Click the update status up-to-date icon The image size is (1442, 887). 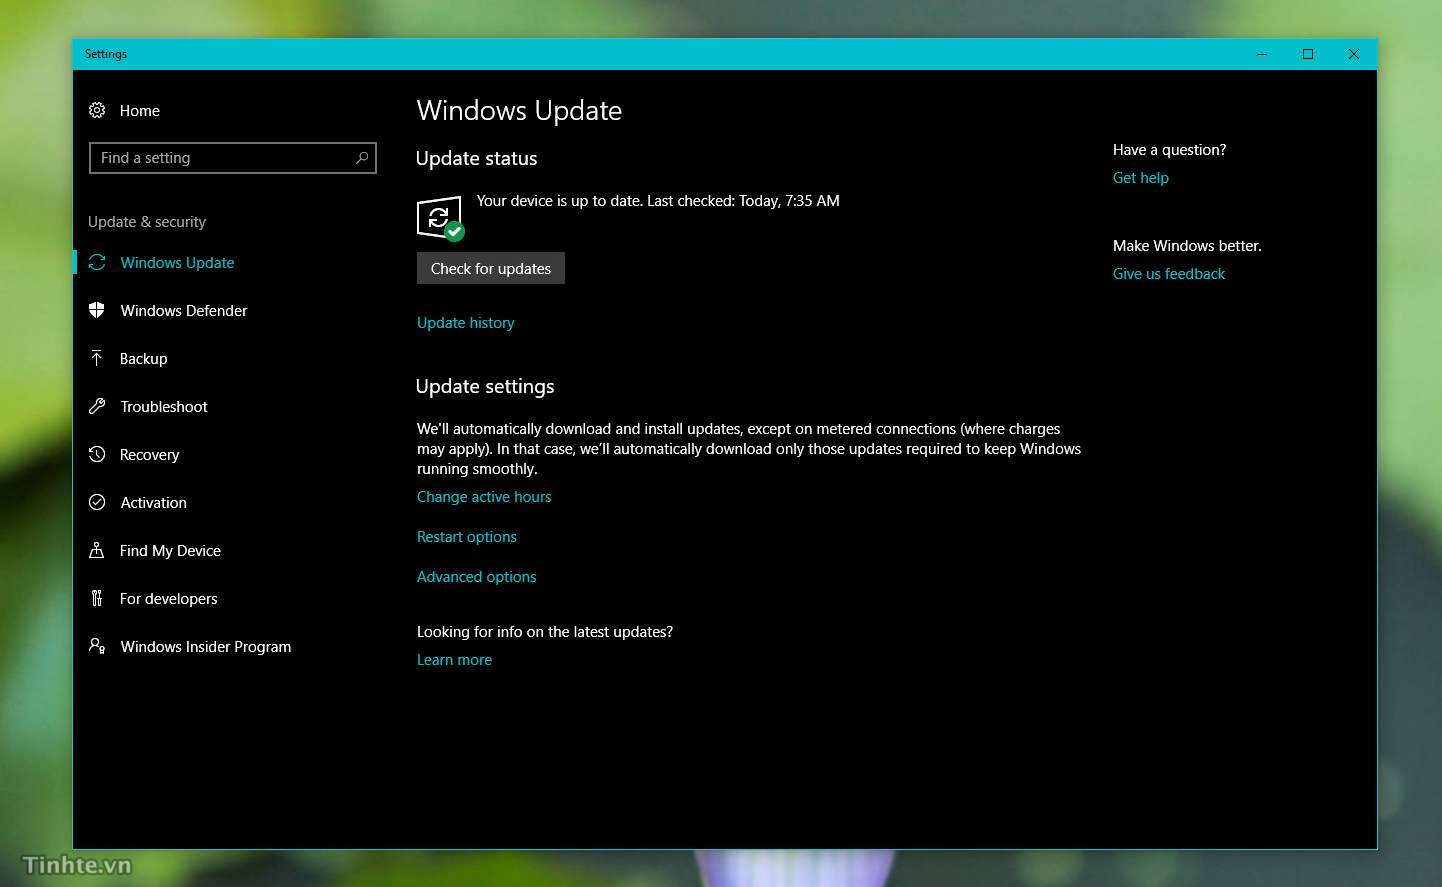pos(440,218)
